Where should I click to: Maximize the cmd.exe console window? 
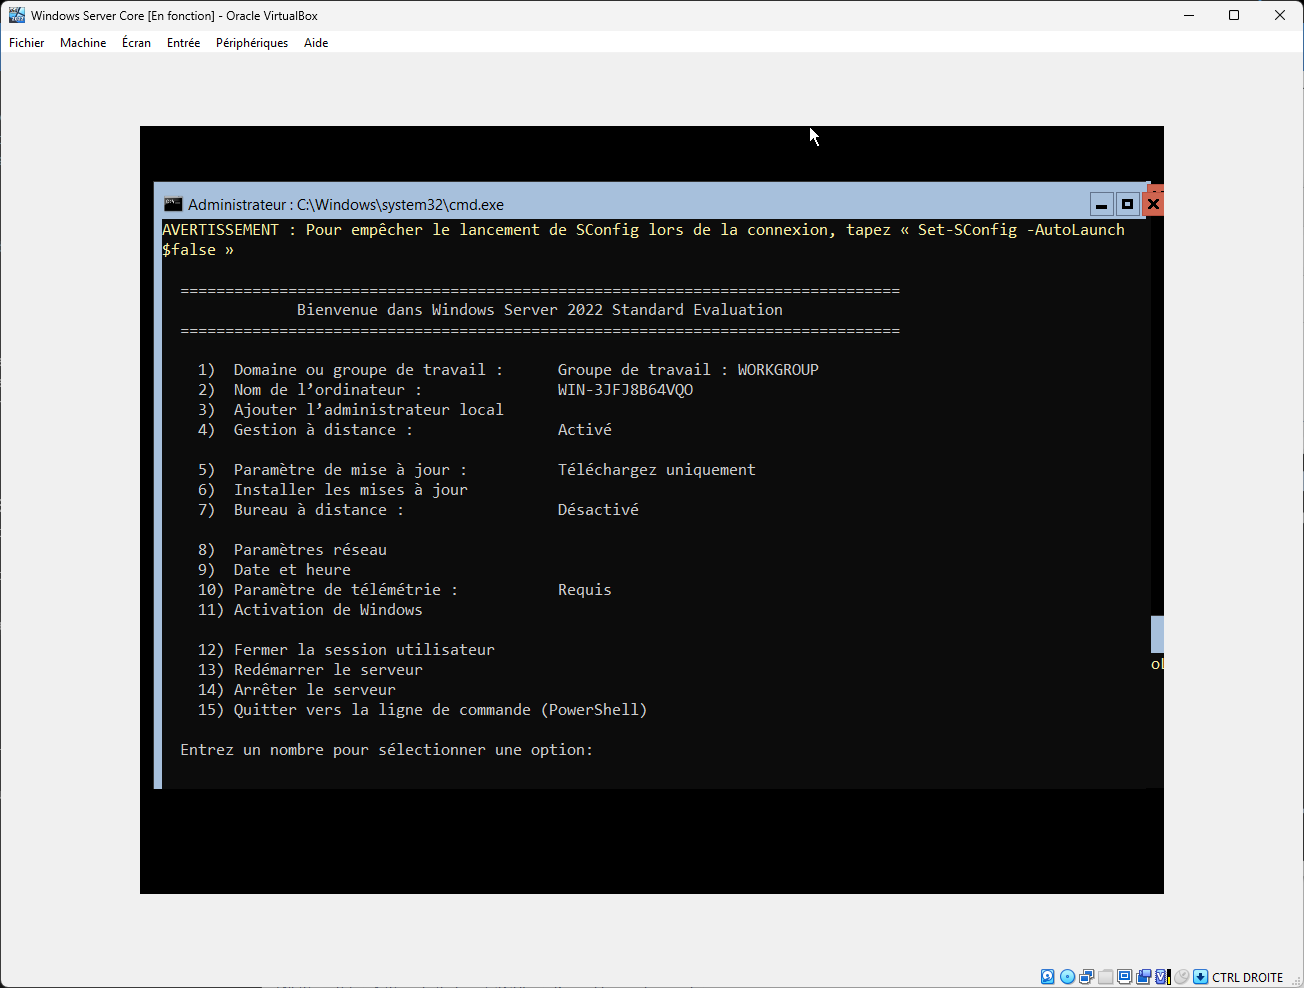pos(1127,204)
